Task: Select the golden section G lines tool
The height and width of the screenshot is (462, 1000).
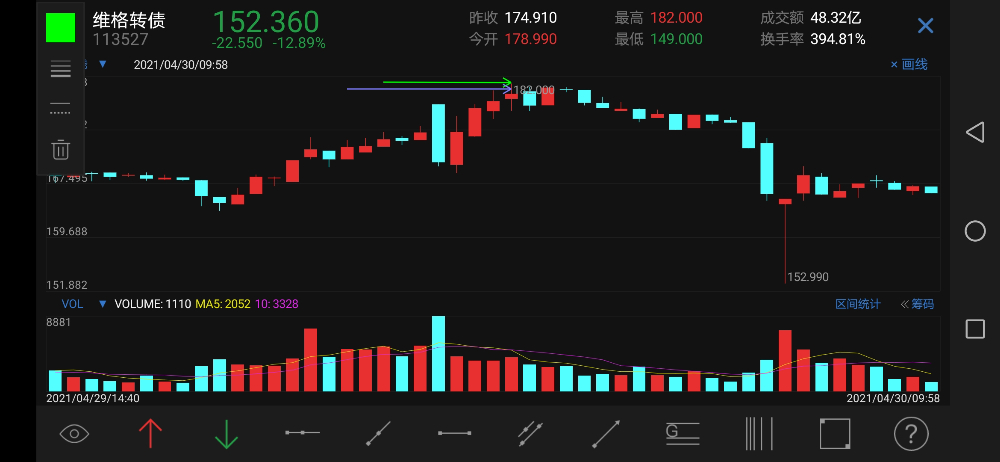Action: (x=682, y=434)
